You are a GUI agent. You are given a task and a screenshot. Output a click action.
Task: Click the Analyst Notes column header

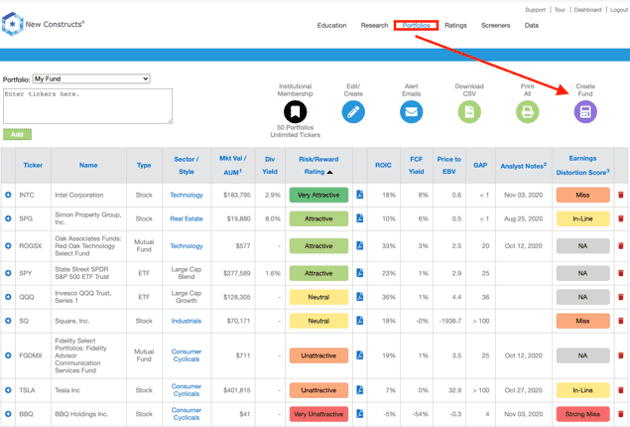[x=523, y=165]
